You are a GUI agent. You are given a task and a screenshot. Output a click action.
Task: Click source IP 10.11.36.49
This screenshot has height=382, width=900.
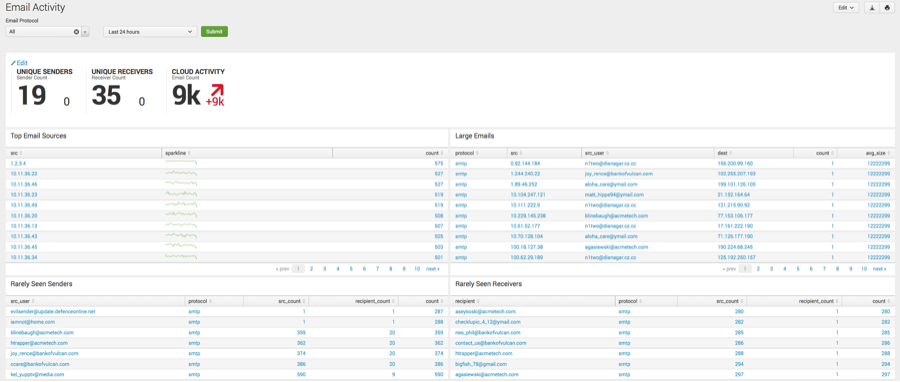(x=24, y=205)
